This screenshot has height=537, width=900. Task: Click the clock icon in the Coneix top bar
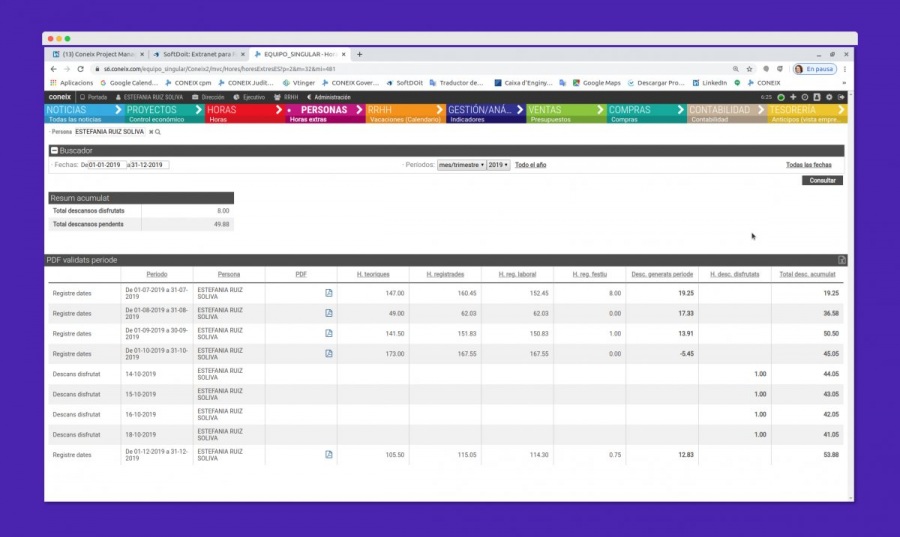(805, 98)
